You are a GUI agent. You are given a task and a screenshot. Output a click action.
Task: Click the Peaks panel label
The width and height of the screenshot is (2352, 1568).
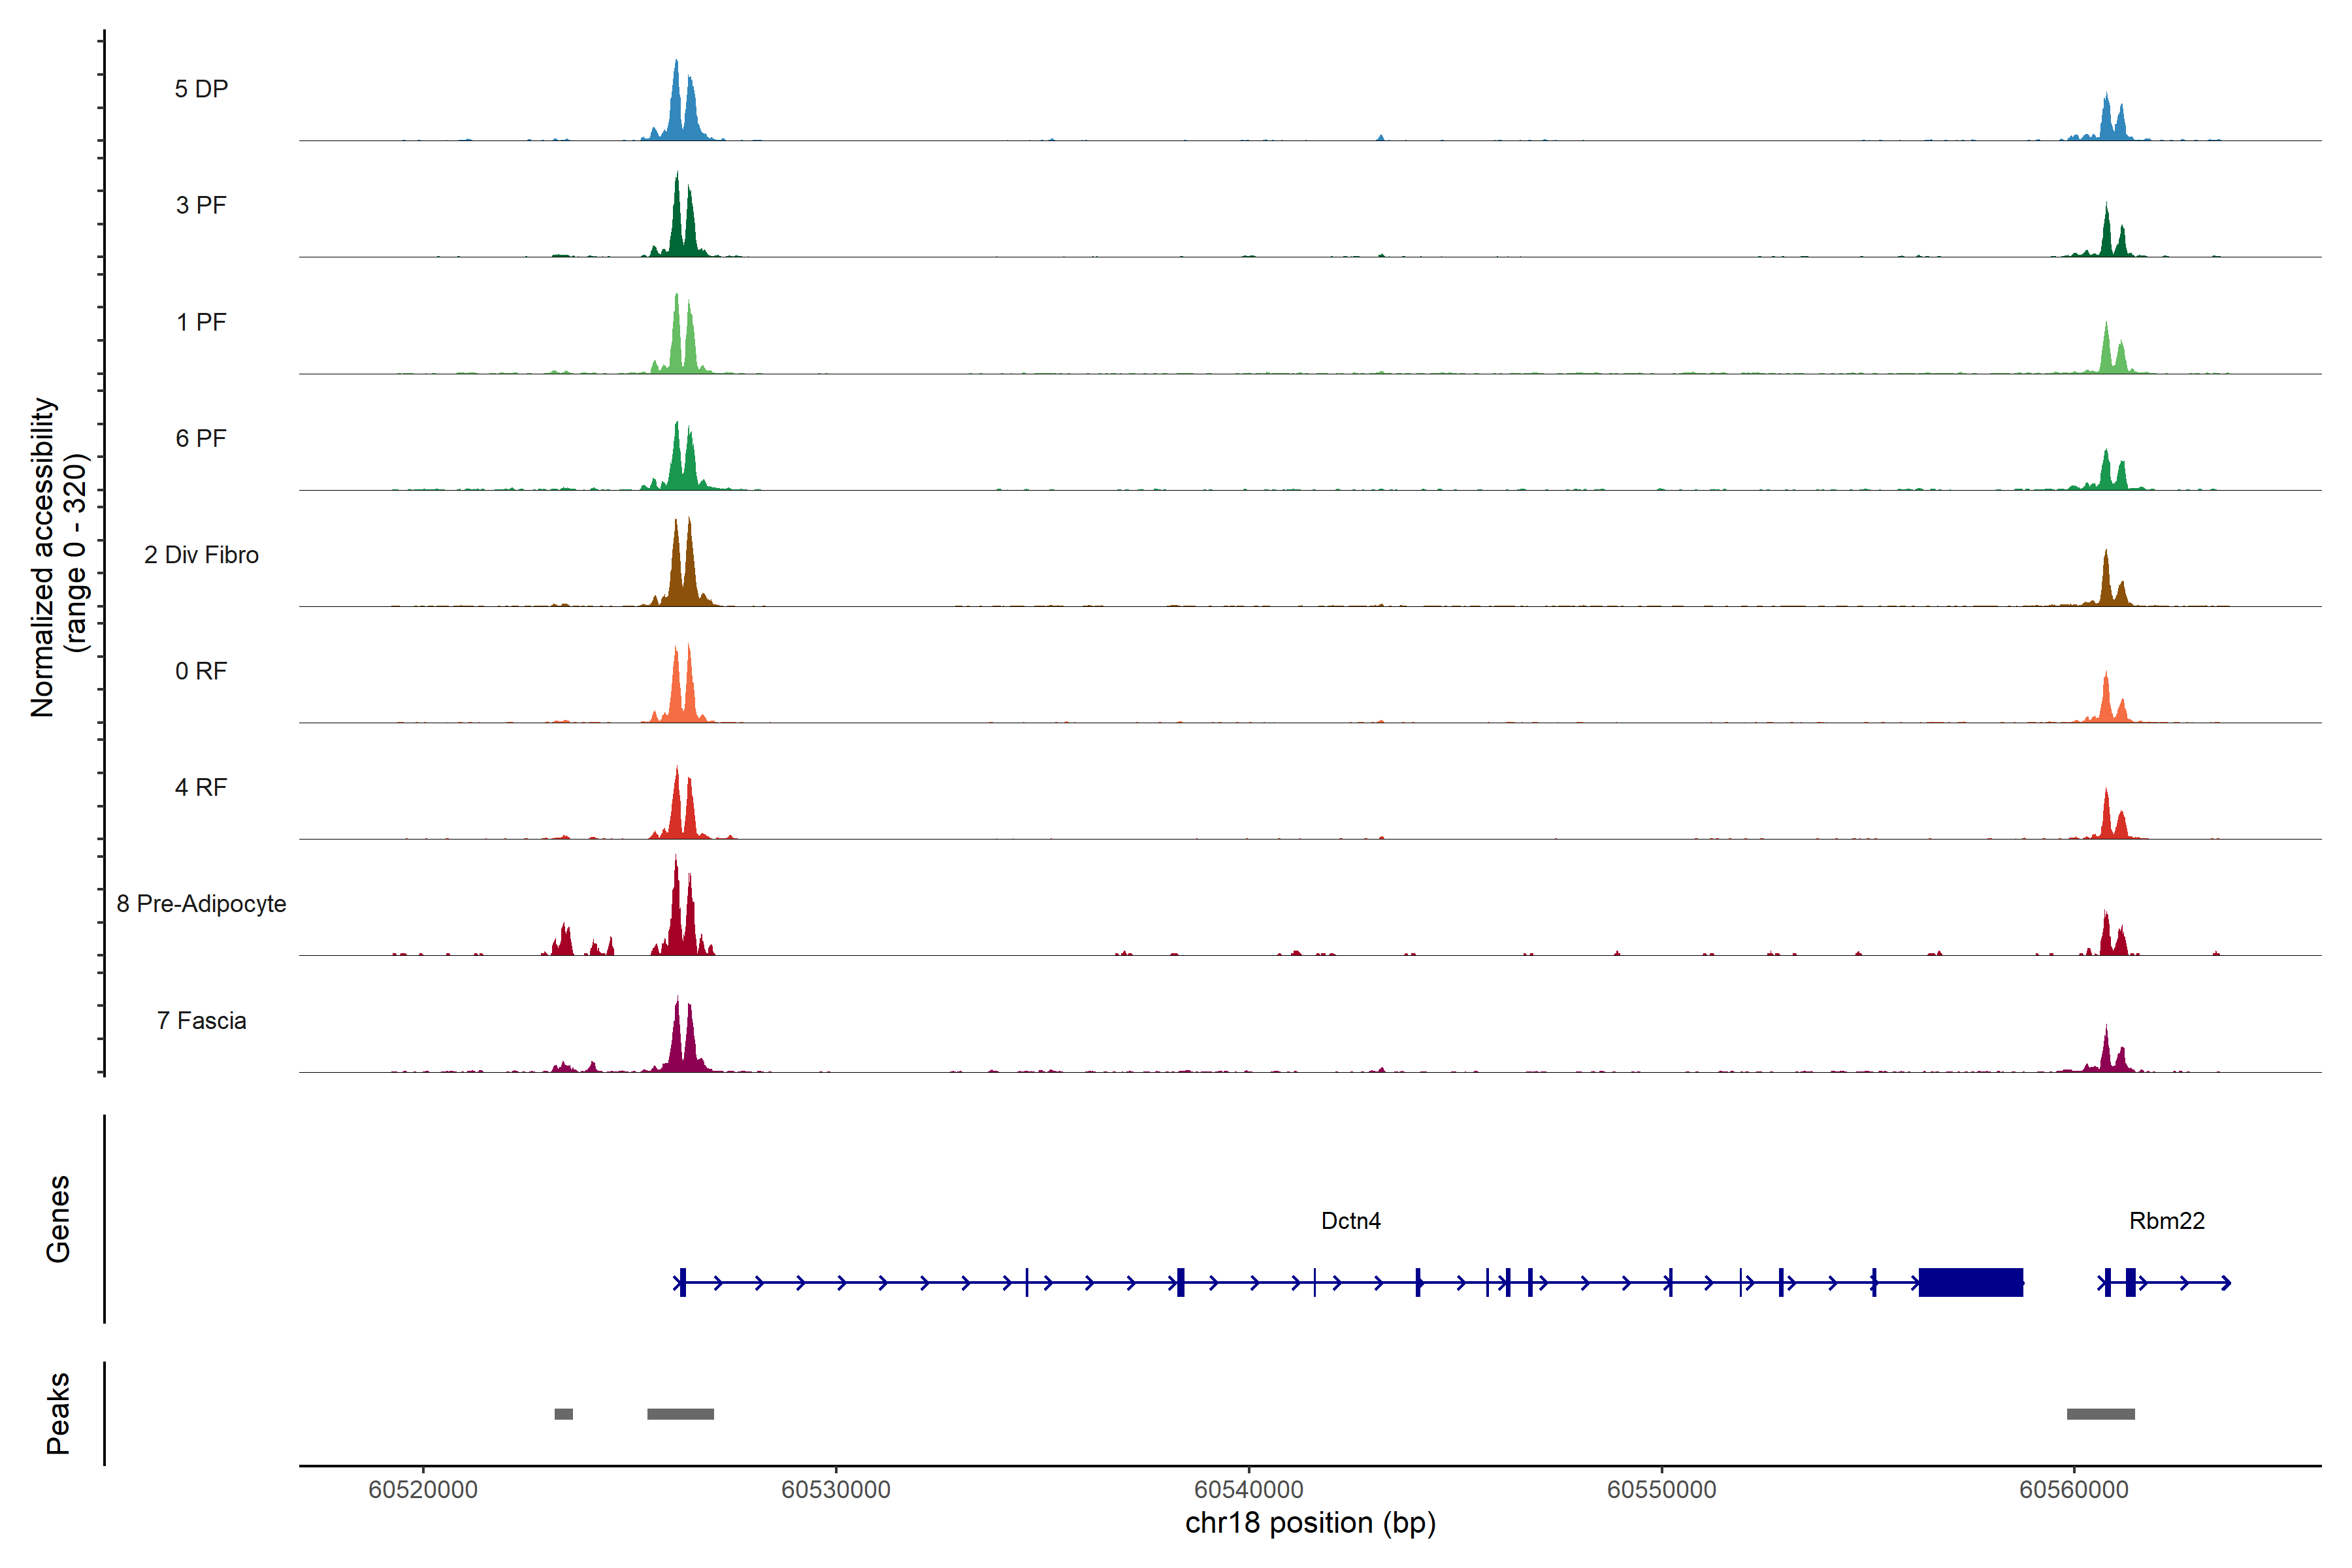coord(58,1413)
